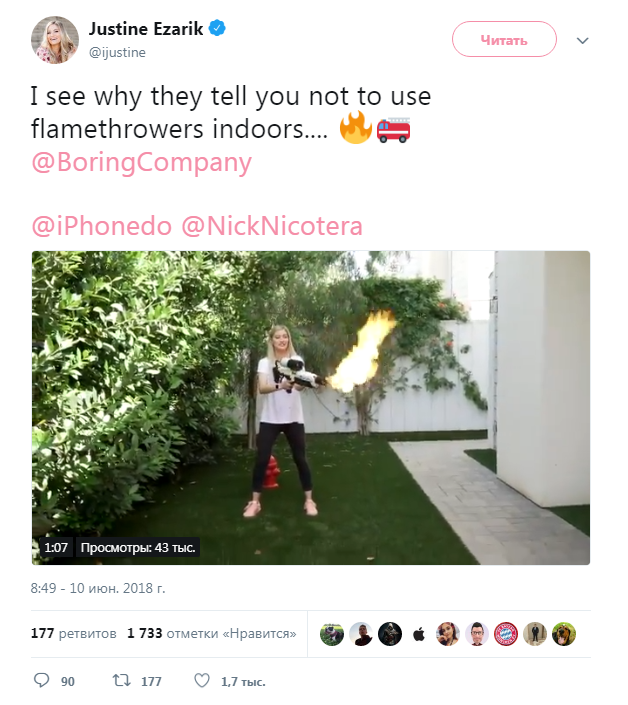Click the first liker avatar
The height and width of the screenshot is (705, 628).
click(332, 634)
